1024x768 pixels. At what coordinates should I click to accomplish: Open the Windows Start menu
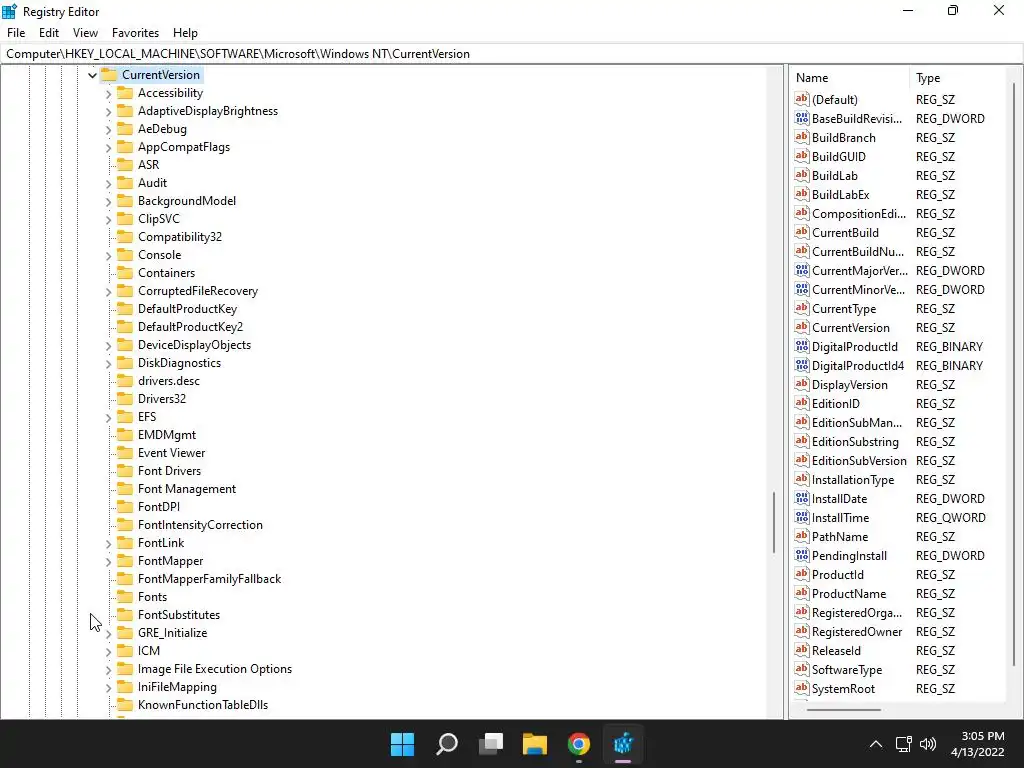[x=402, y=744]
